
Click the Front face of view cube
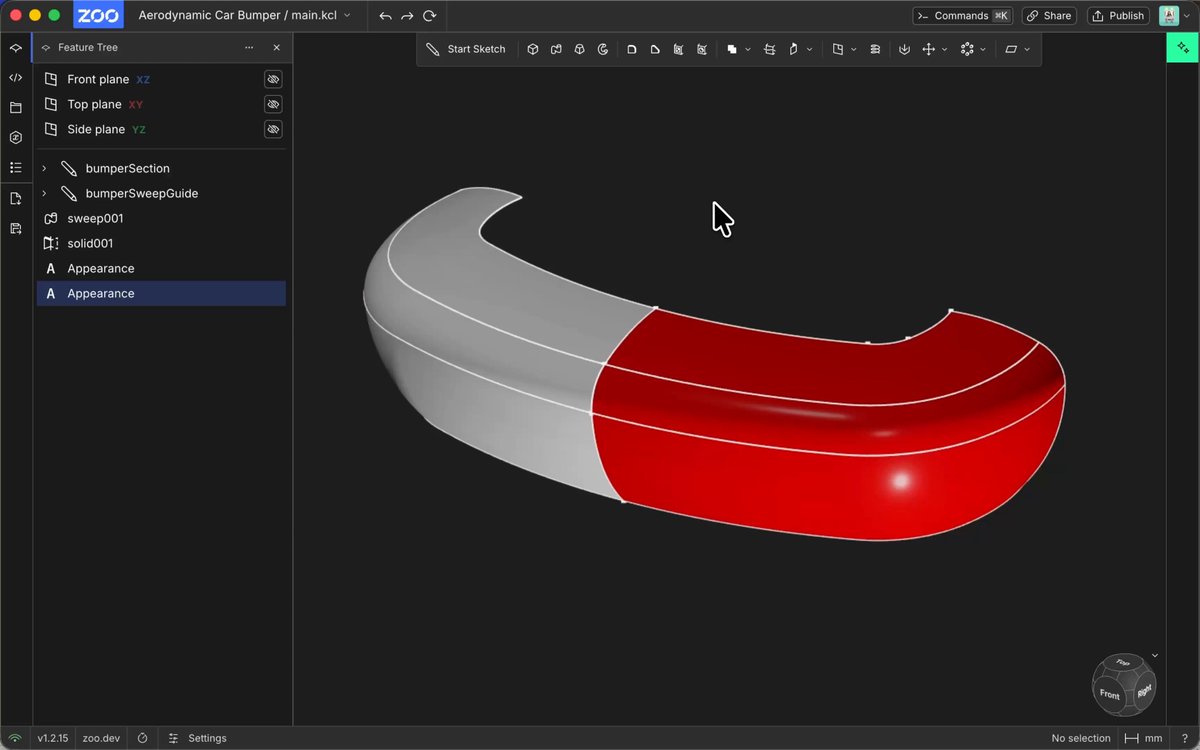point(1110,693)
